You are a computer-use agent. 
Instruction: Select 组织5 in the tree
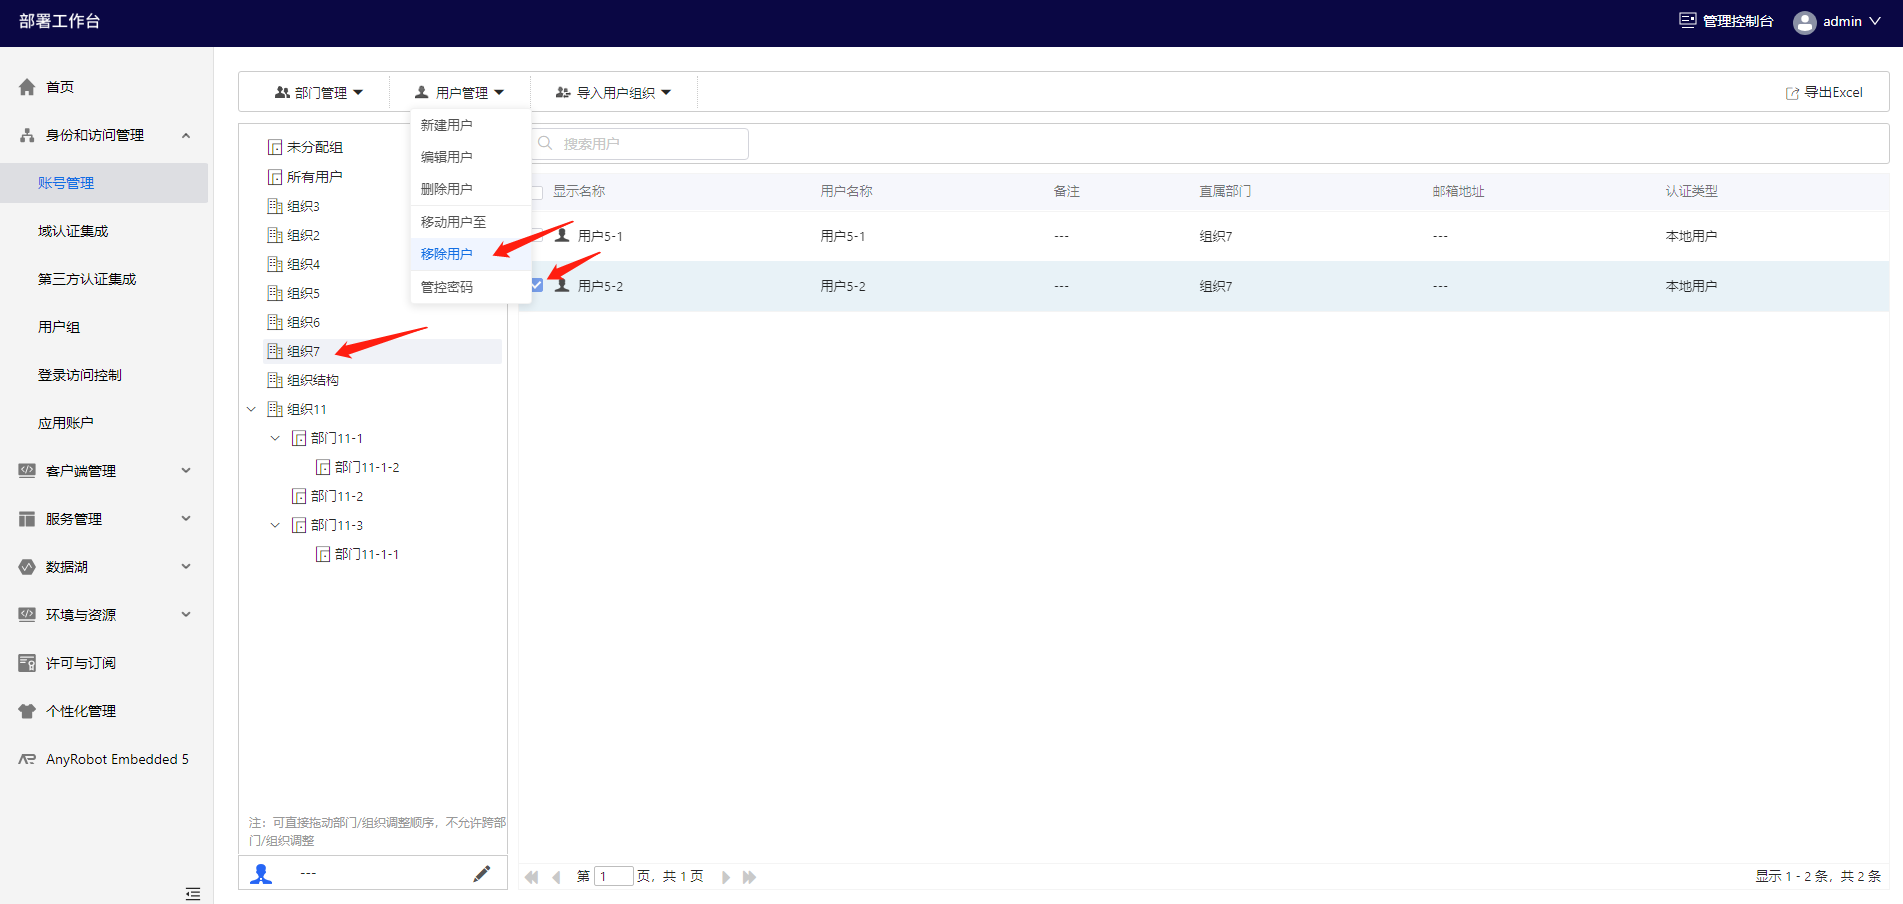tap(303, 293)
